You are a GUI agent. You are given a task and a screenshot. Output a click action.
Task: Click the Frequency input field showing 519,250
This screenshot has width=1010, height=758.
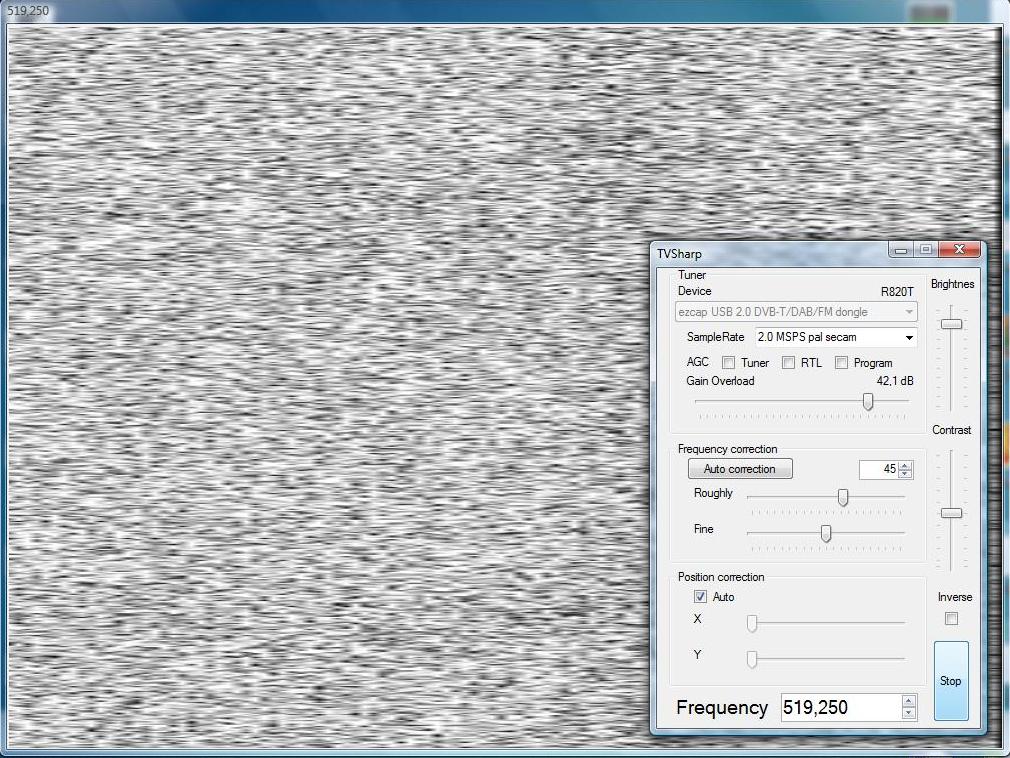click(x=841, y=707)
